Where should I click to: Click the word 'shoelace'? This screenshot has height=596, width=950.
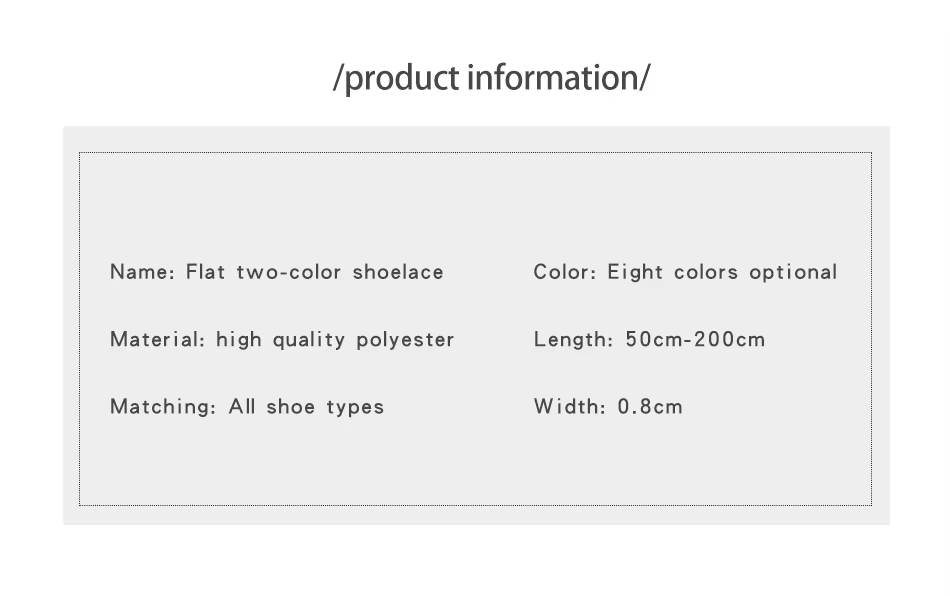tap(398, 272)
